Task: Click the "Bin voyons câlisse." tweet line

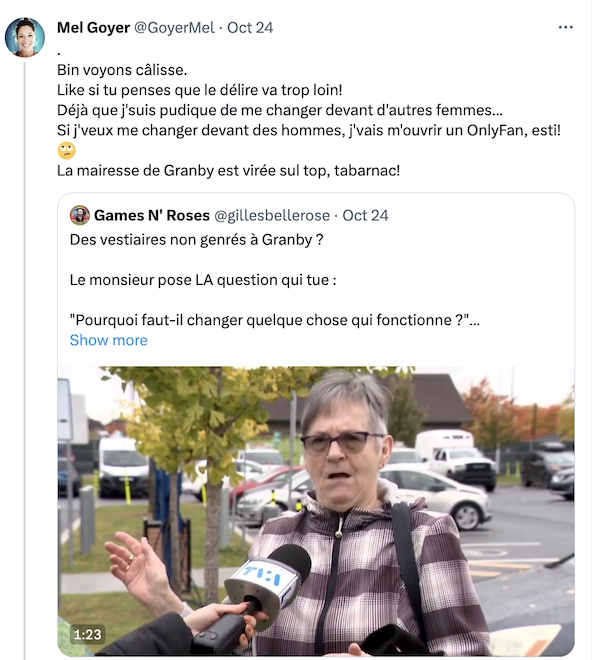Action: (121, 70)
